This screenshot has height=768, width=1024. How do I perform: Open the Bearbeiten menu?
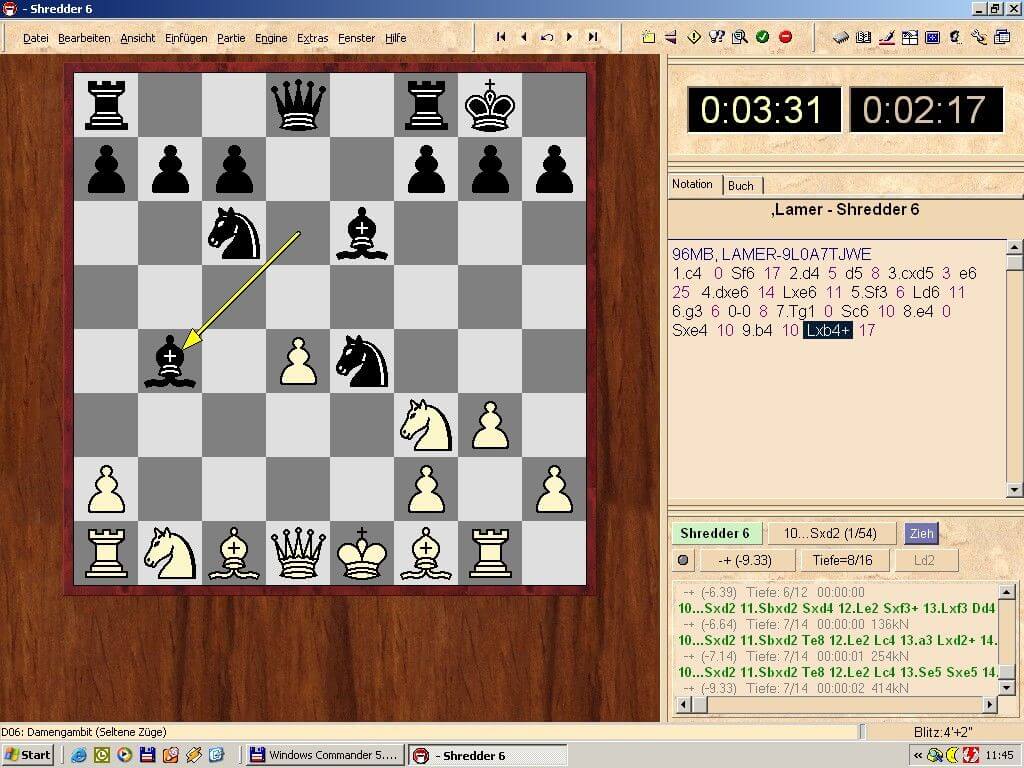(84, 38)
